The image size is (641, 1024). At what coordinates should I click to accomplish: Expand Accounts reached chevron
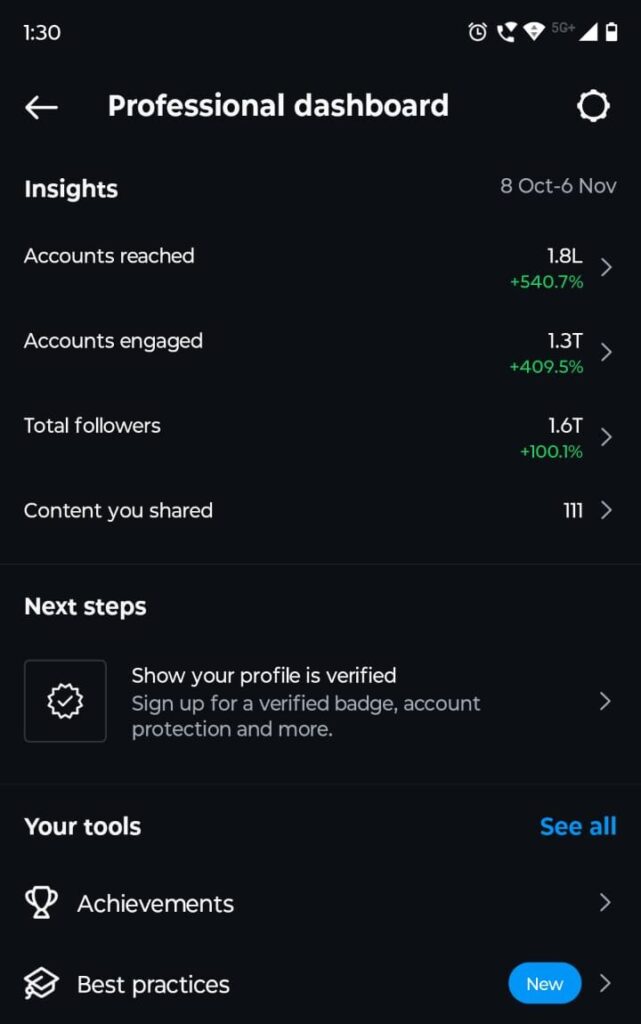pos(605,267)
